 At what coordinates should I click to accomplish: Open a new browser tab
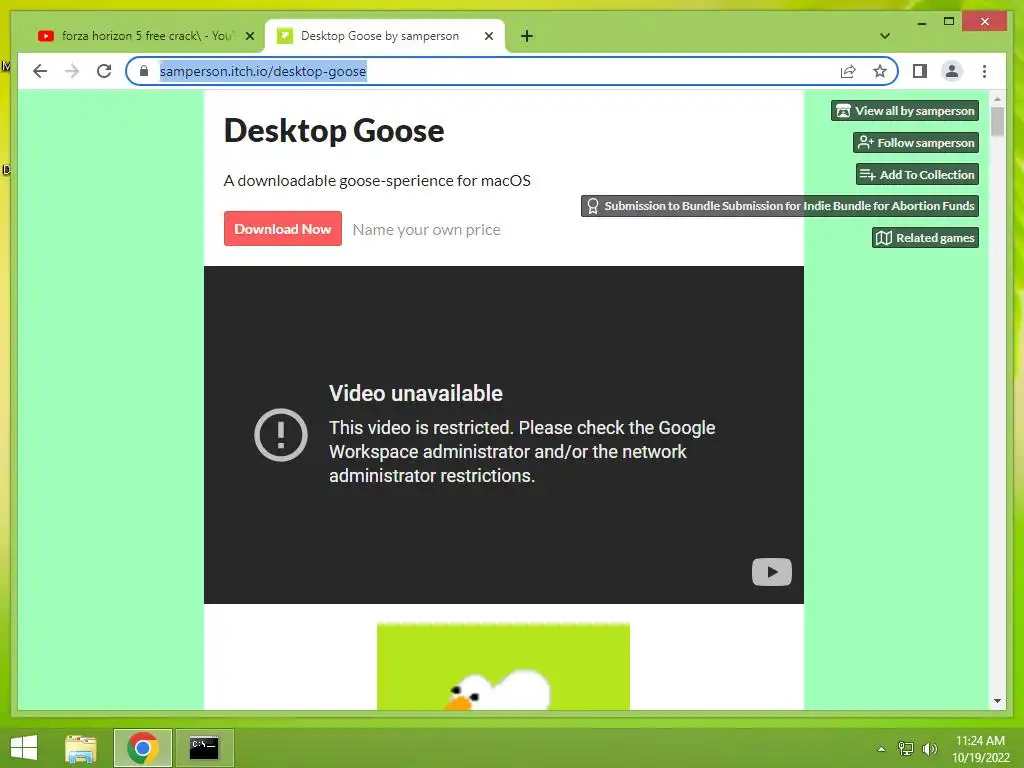[x=527, y=36]
